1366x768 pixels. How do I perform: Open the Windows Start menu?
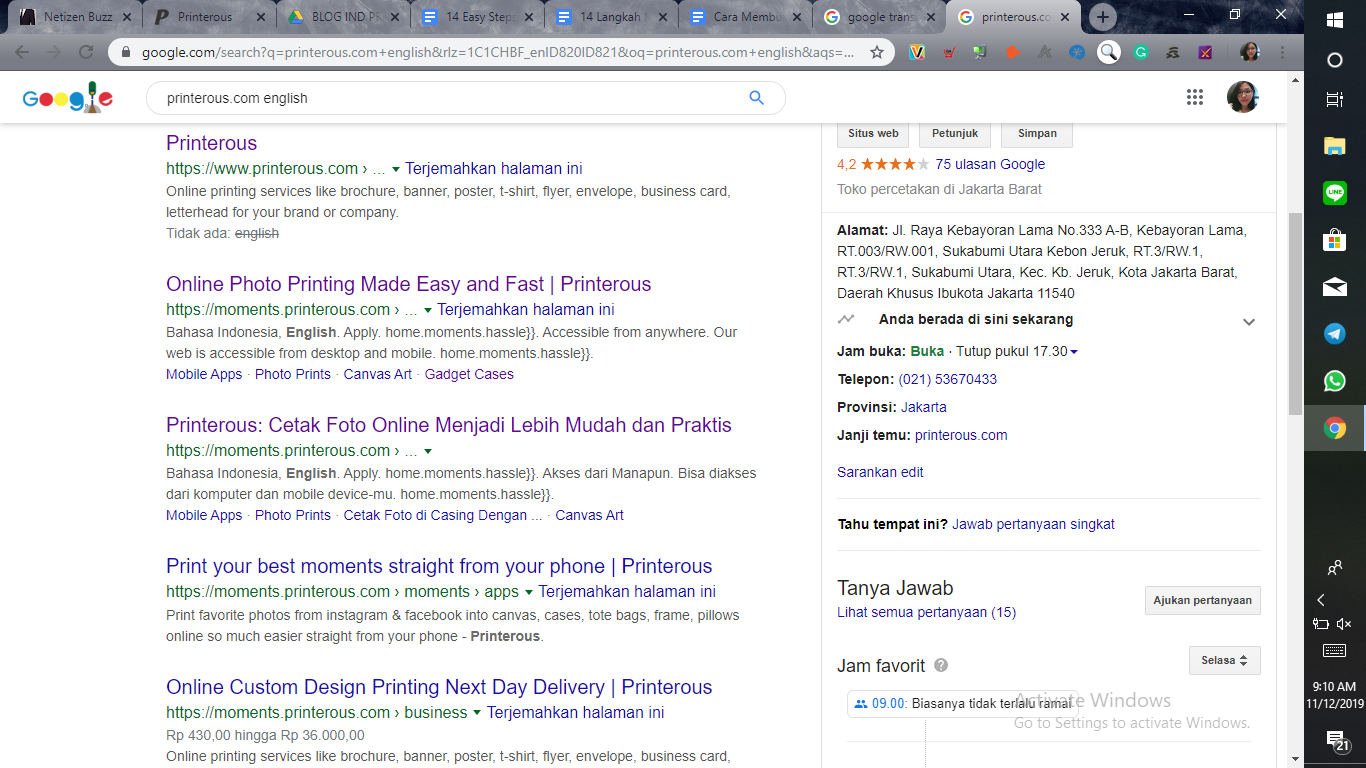pos(1334,19)
